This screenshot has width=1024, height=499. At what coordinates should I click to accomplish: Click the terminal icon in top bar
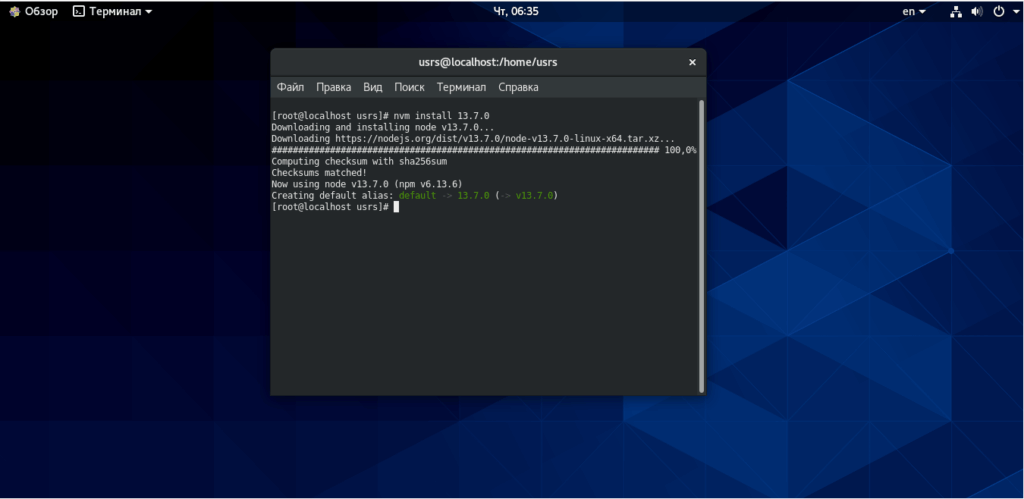point(79,11)
